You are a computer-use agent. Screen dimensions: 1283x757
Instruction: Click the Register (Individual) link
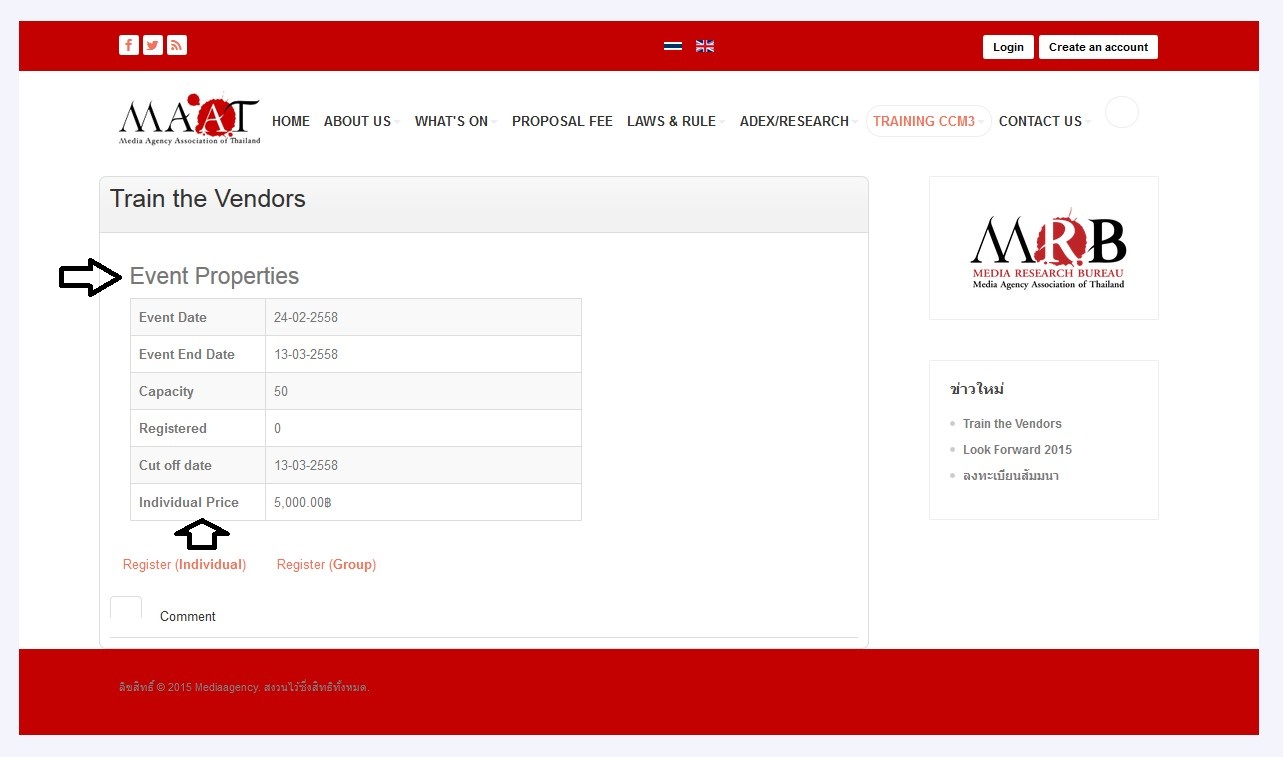point(184,564)
